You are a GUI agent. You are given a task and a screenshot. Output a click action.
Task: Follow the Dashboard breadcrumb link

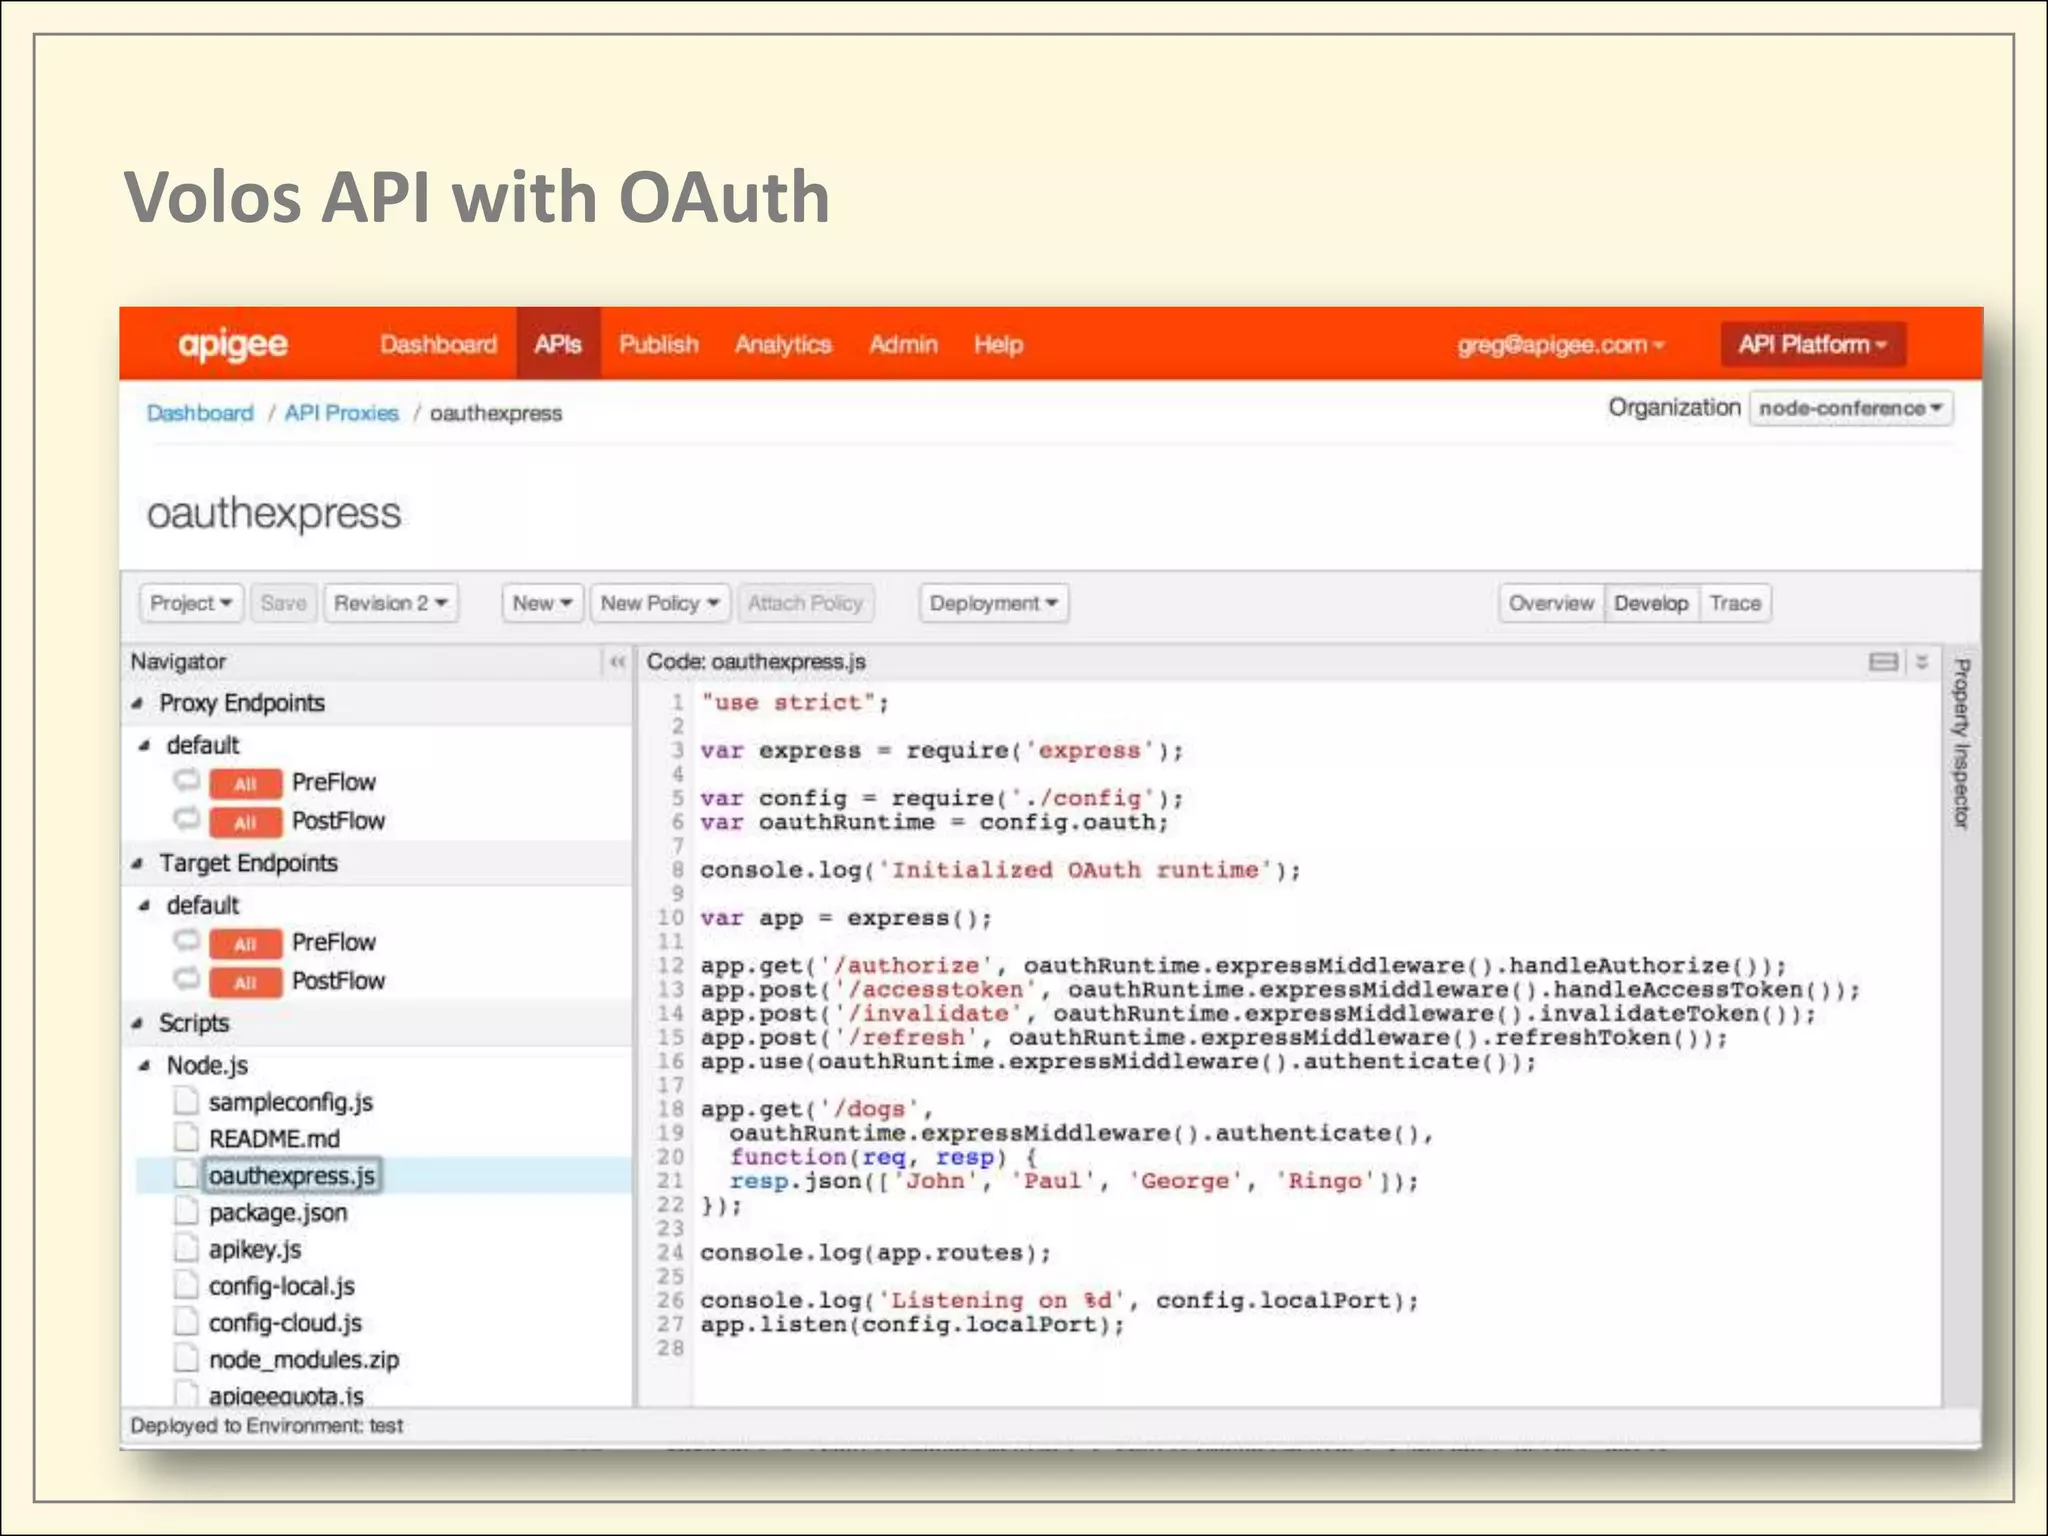tap(200, 413)
